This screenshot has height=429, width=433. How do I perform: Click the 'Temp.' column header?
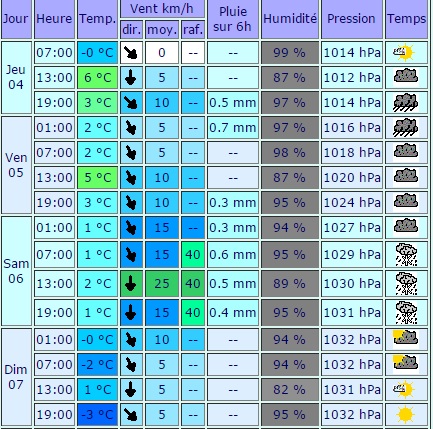tap(97, 19)
